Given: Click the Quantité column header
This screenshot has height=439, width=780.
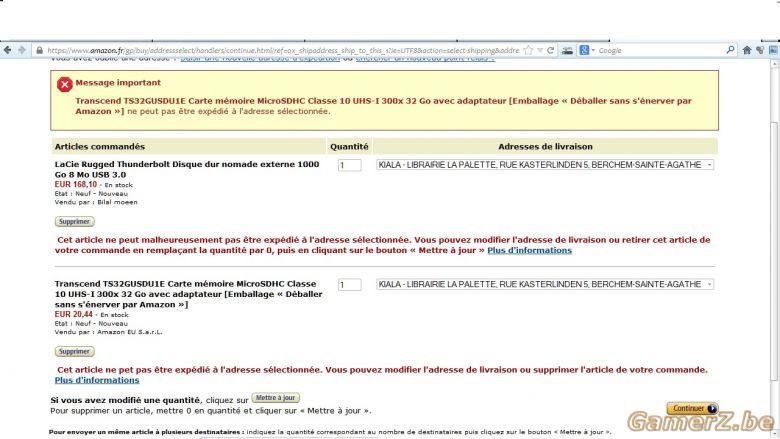Looking at the screenshot, I should coord(349,147).
